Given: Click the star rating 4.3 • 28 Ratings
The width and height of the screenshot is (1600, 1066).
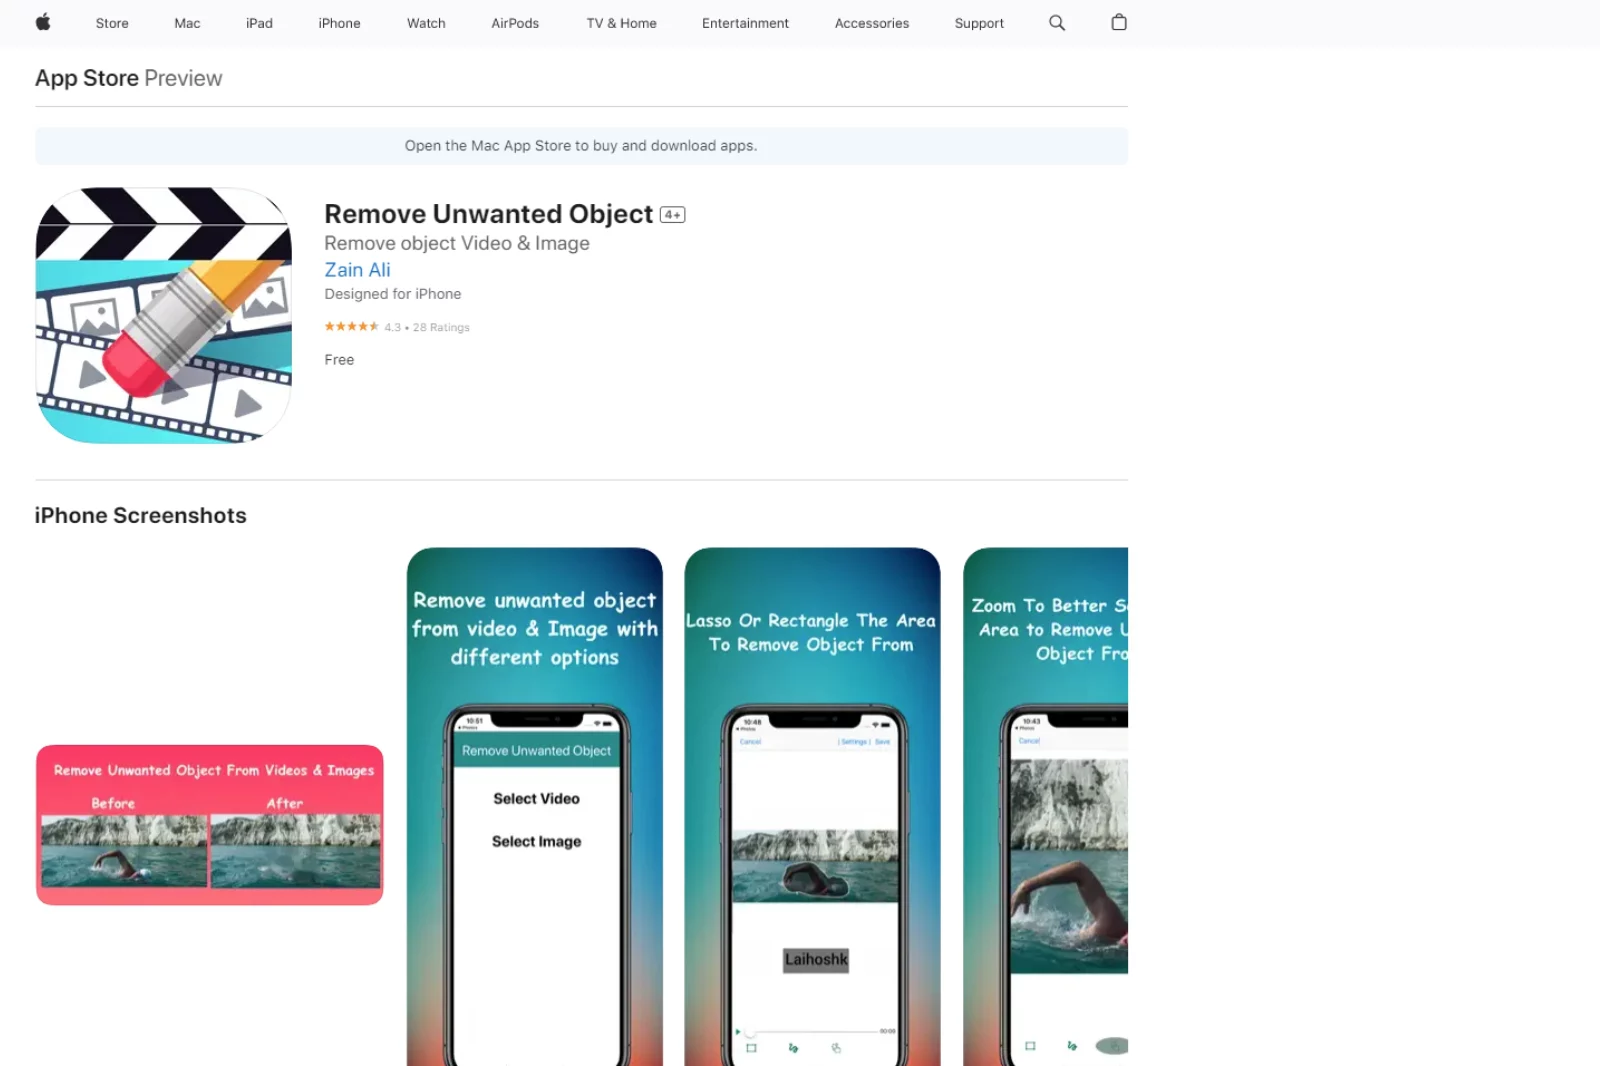Looking at the screenshot, I should [397, 327].
